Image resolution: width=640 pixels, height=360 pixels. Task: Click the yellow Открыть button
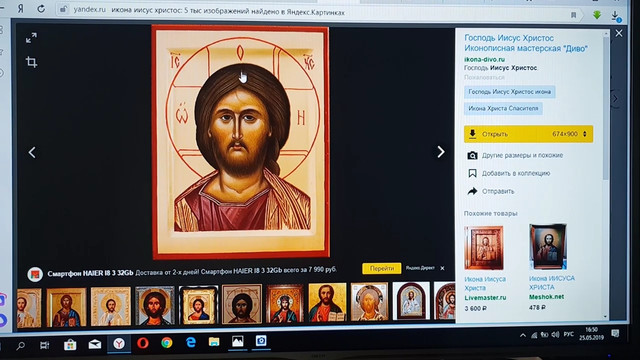coord(528,134)
